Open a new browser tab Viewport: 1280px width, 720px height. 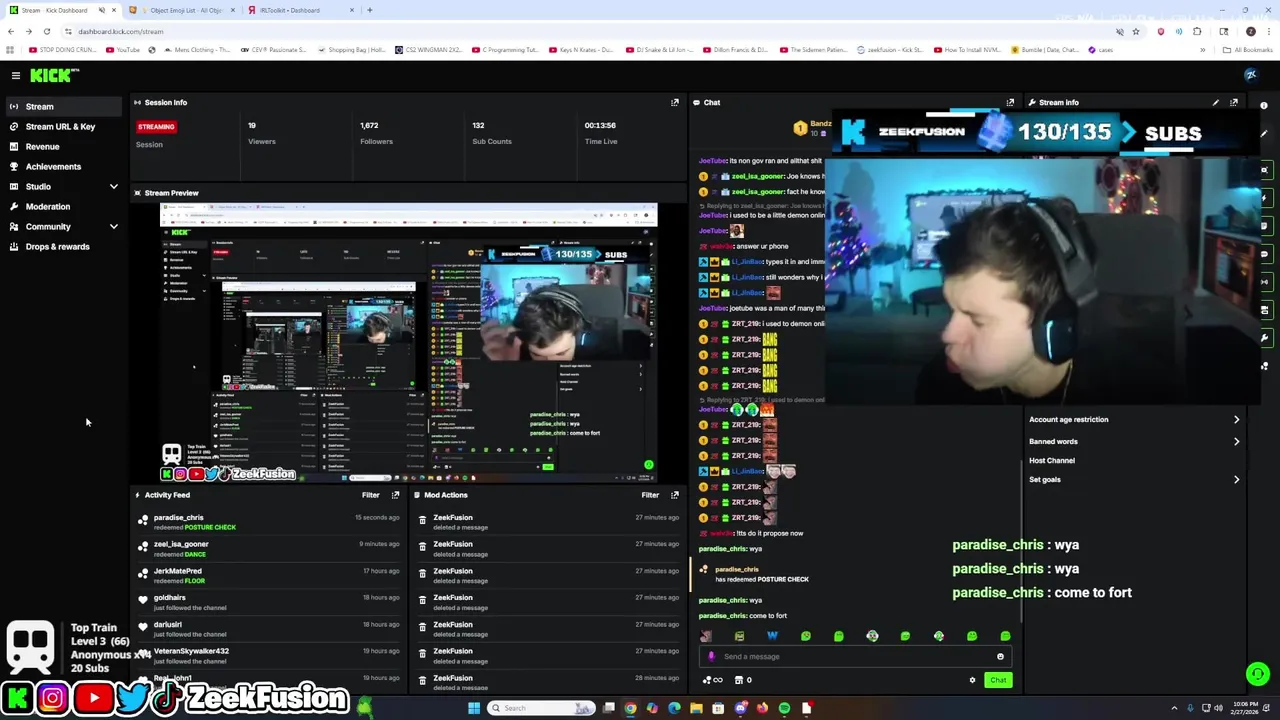pyautogui.click(x=369, y=10)
